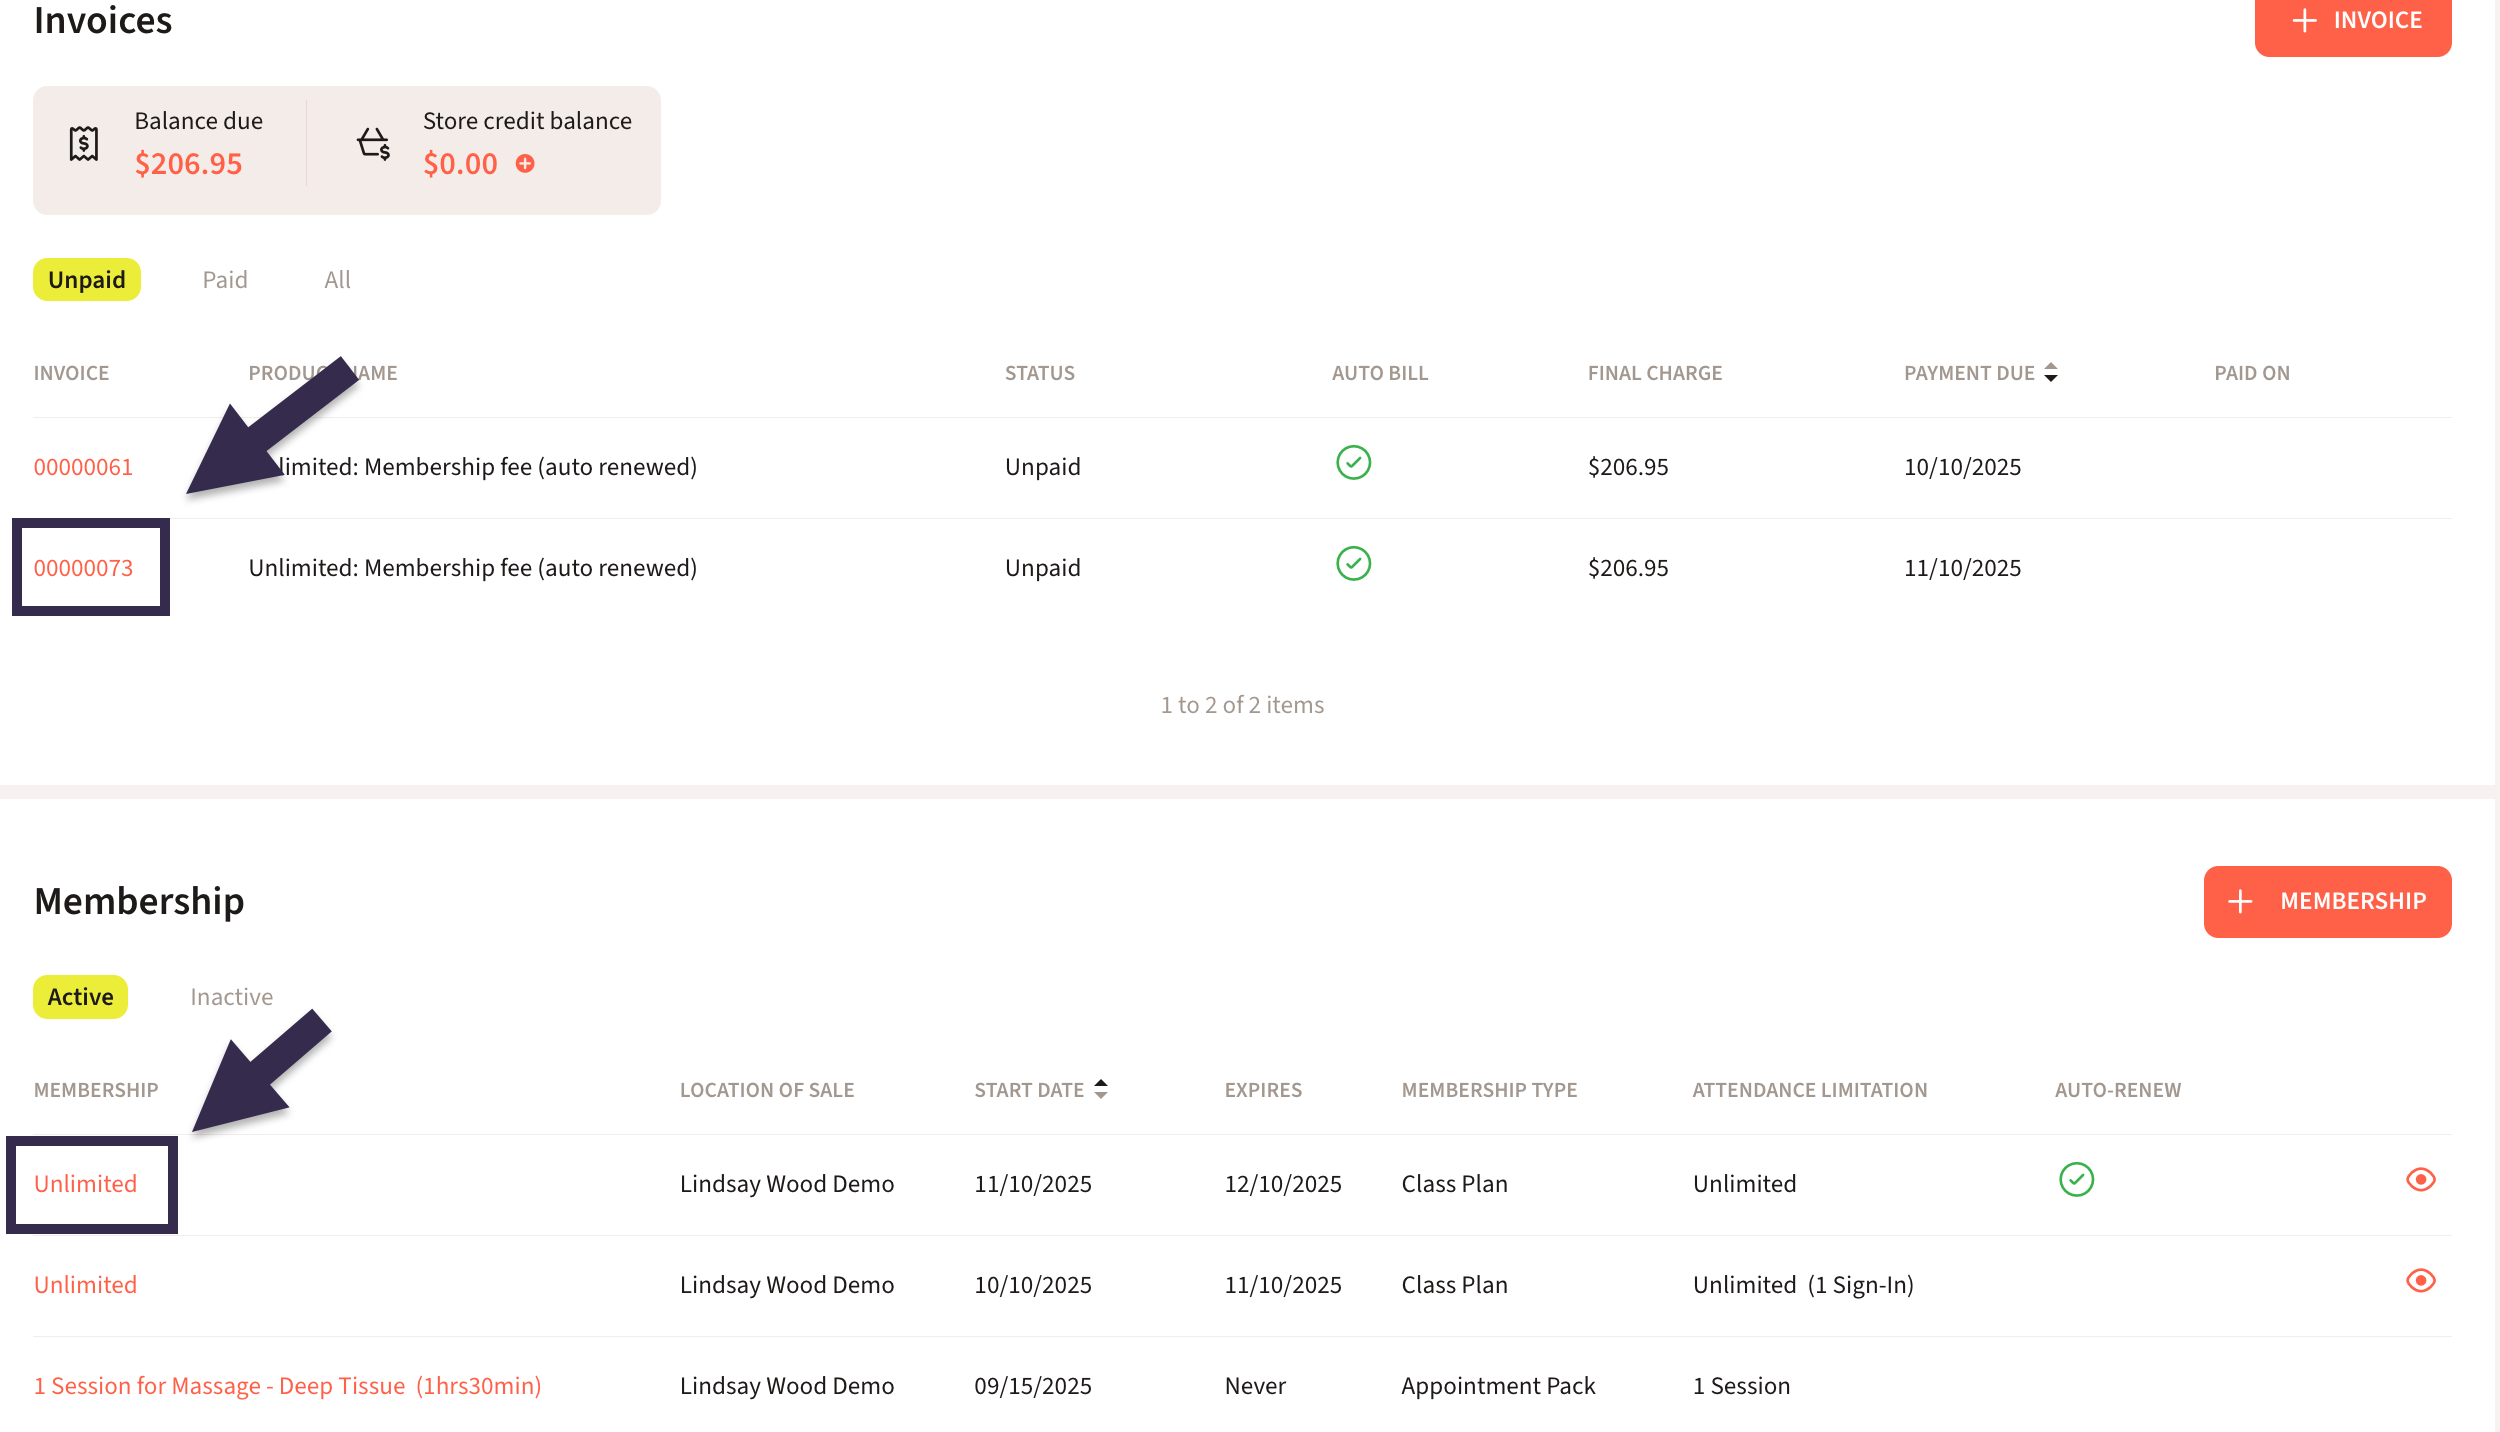The image size is (2500, 1432).
Task: Add a membership using + MEMBERSHIP button
Action: coord(2327,901)
